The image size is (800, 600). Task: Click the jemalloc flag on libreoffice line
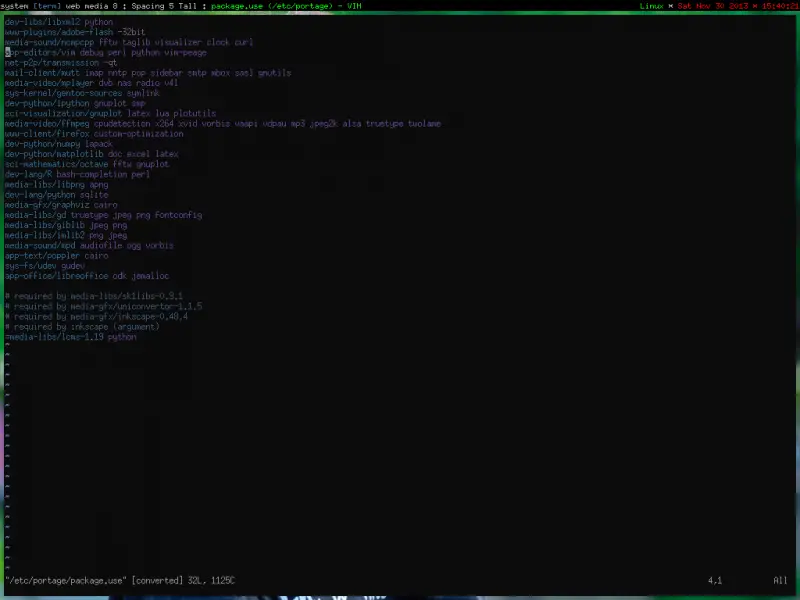151,276
